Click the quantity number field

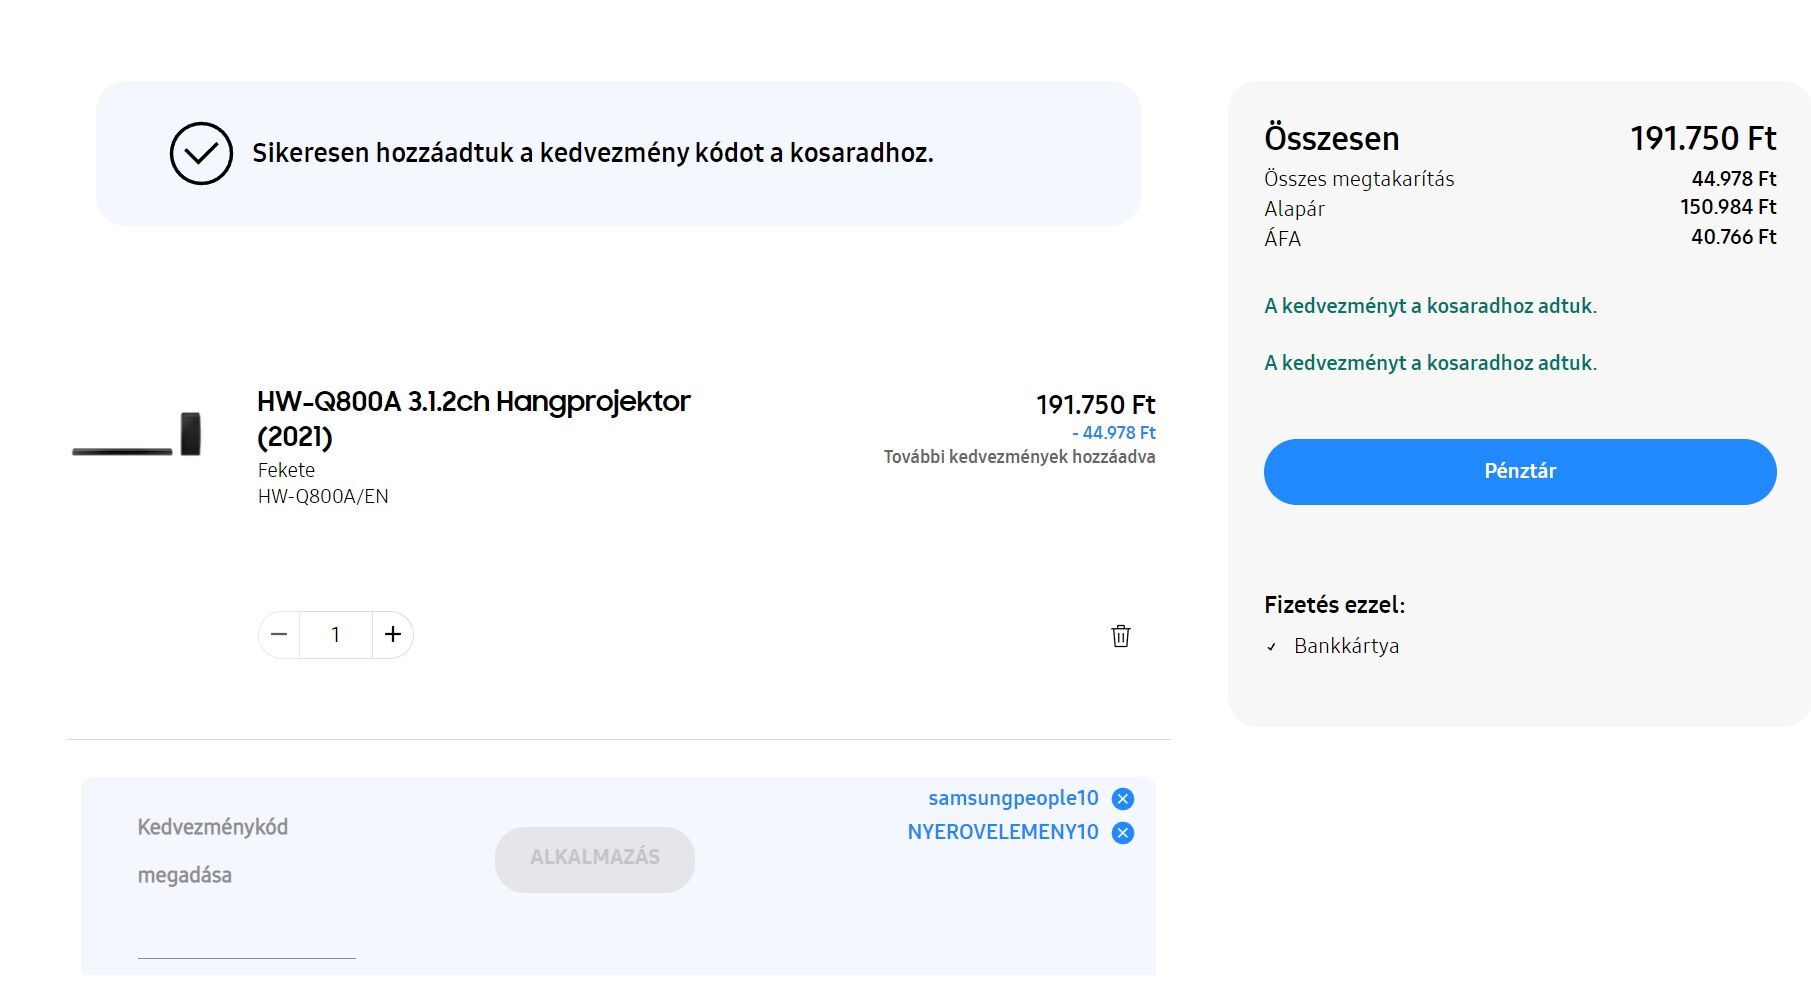click(336, 635)
